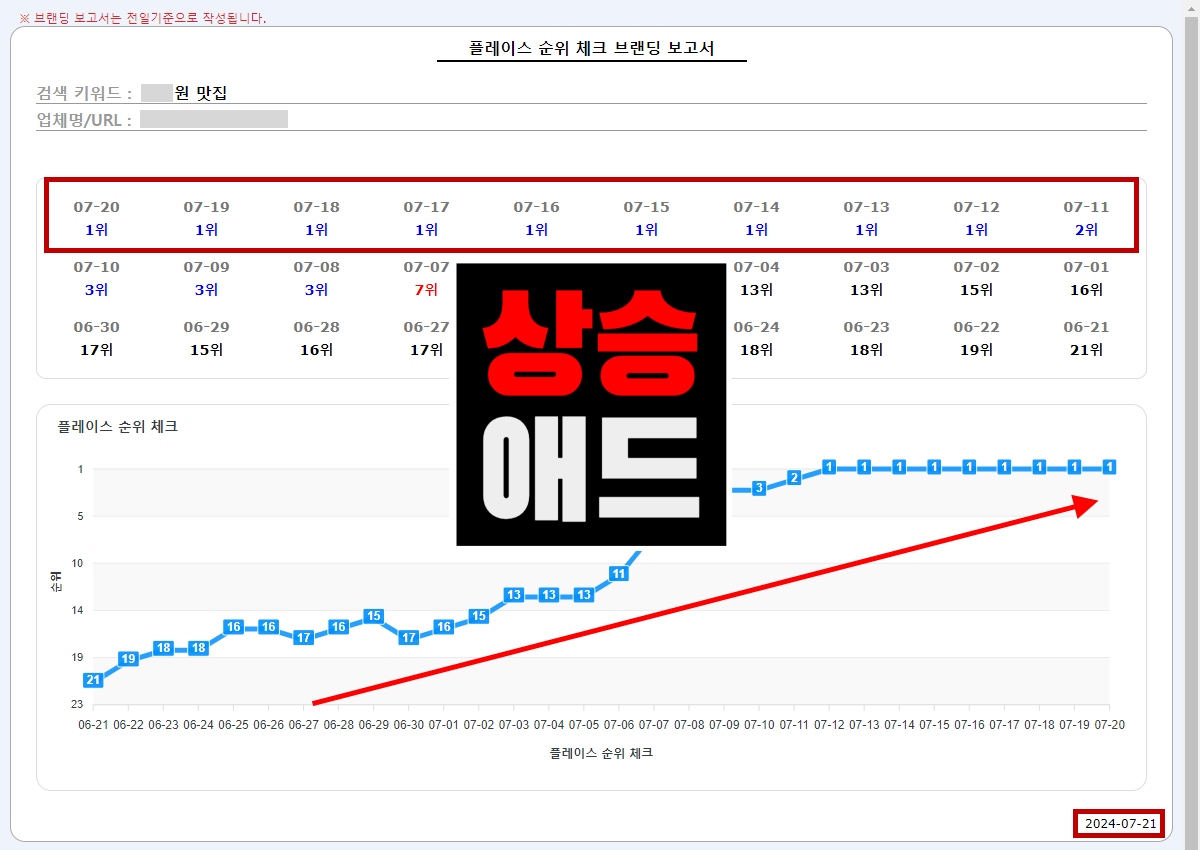Click the chart data point above 06-29 labeled 15
Image resolution: width=1200 pixels, height=850 pixels.
374,616
